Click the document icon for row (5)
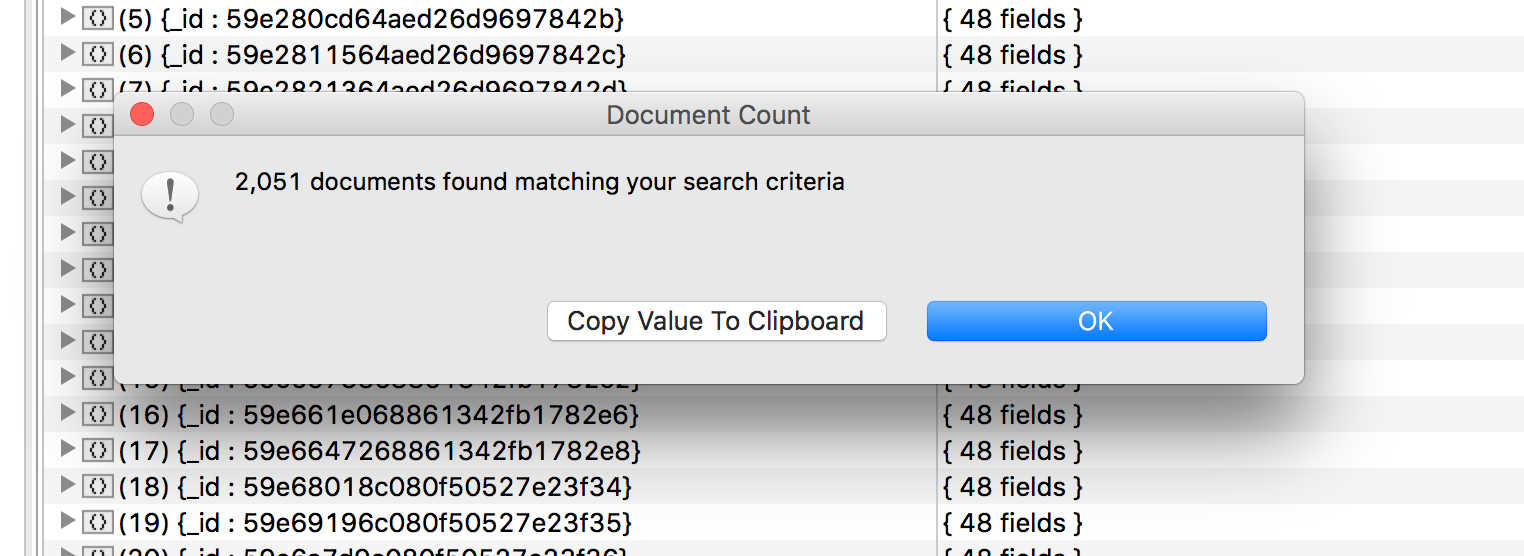 coord(97,18)
